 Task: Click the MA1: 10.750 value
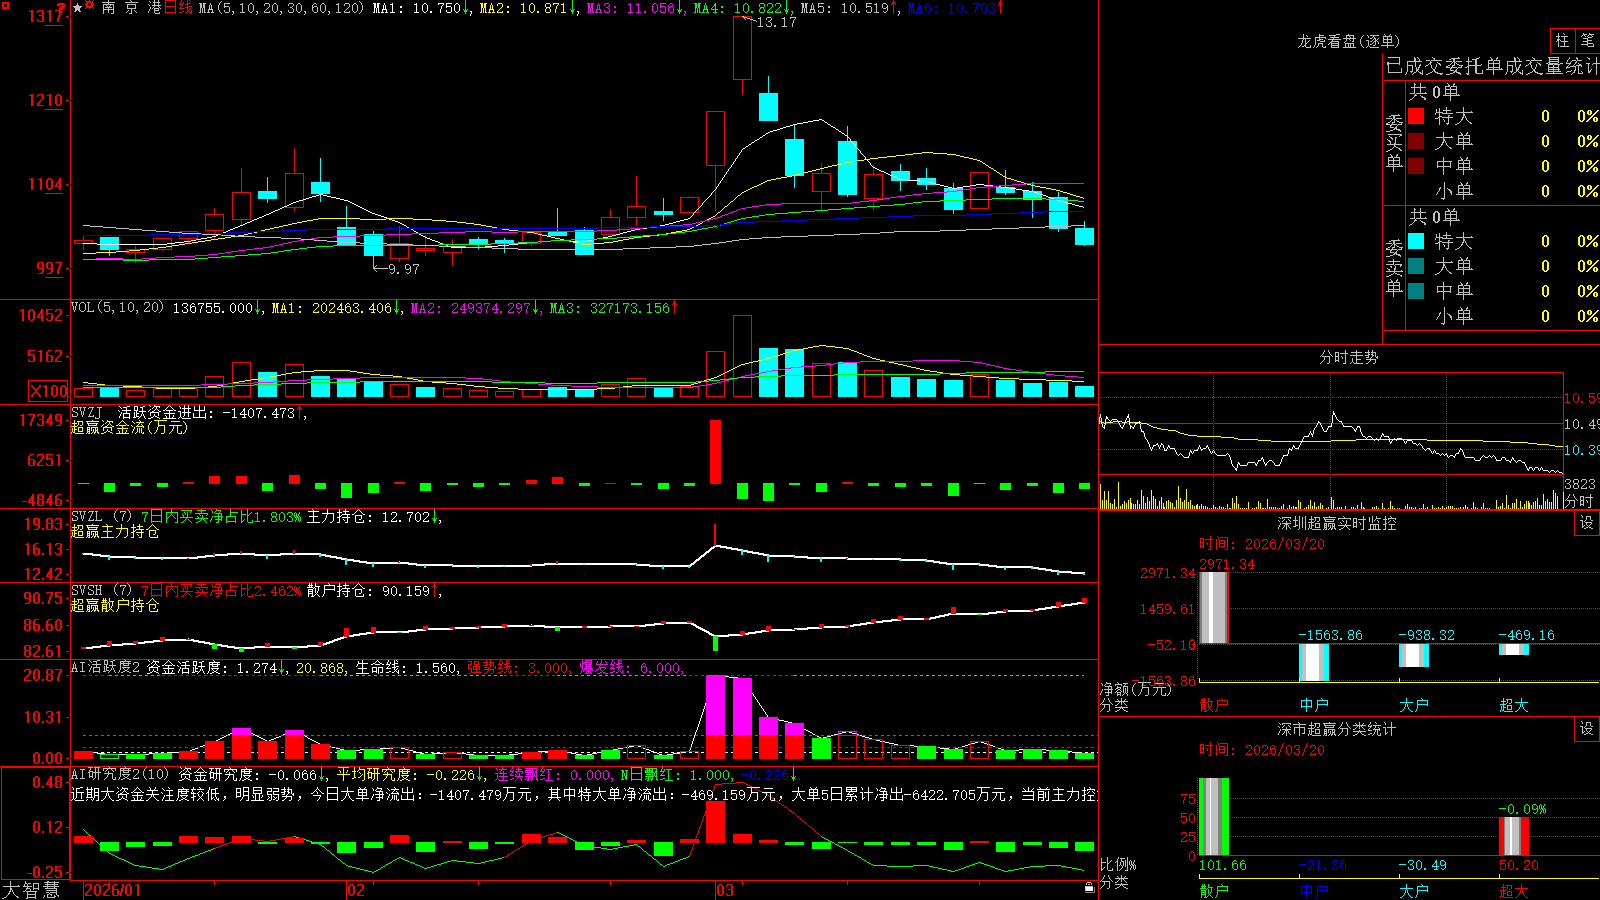click(x=420, y=8)
